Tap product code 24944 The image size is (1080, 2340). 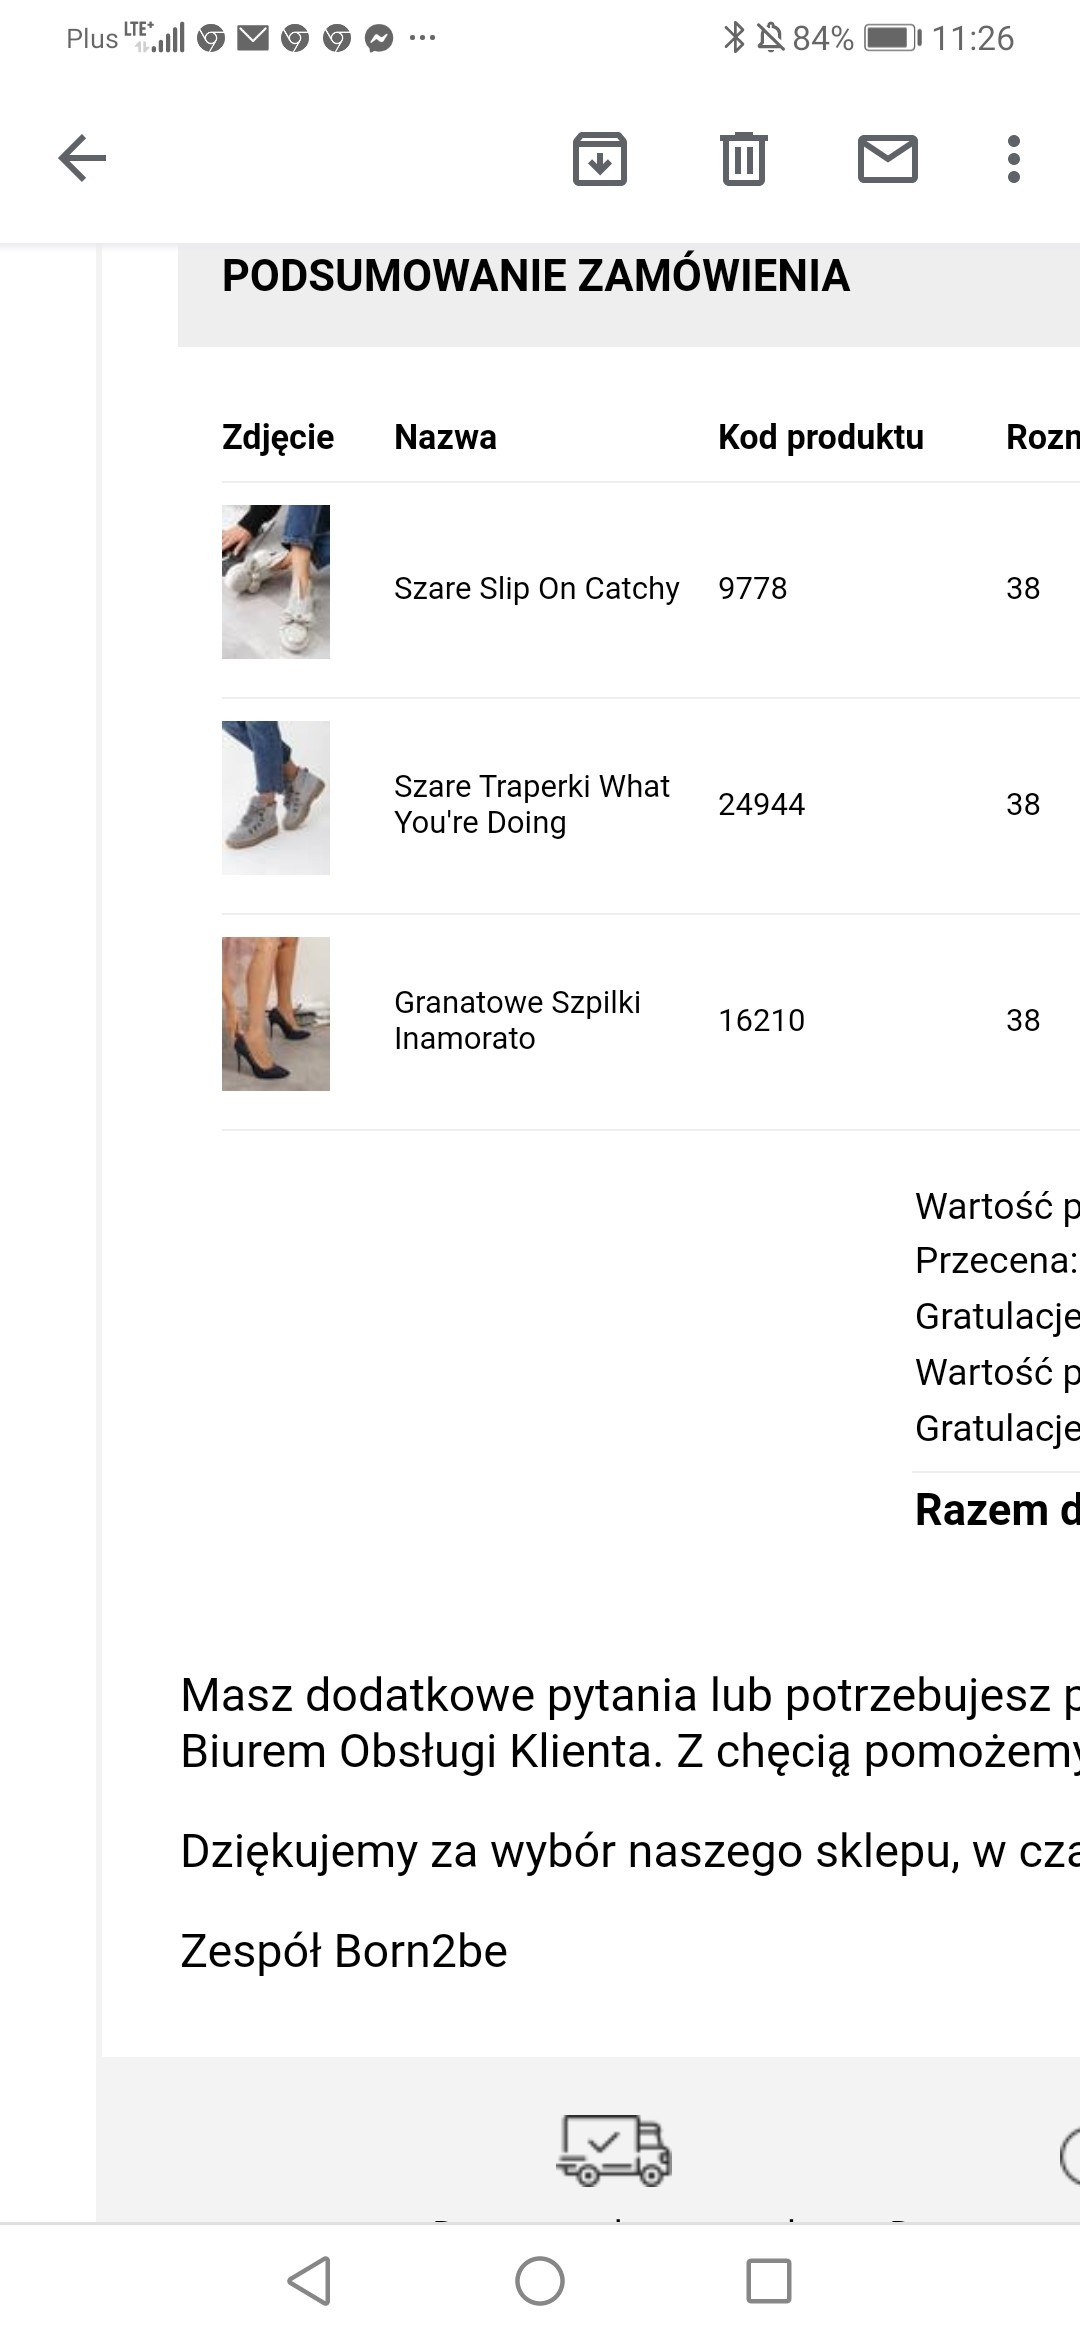tap(761, 804)
